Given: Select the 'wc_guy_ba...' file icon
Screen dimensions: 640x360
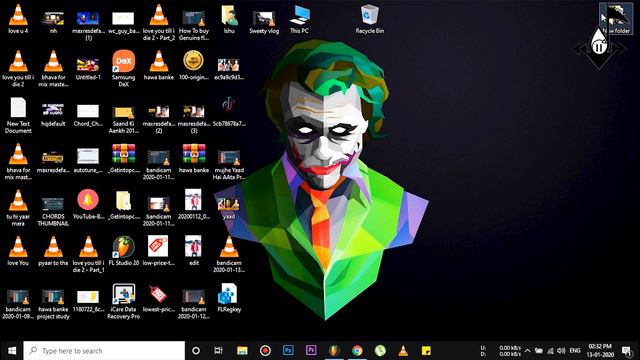Looking at the screenshot, I should (x=123, y=18).
